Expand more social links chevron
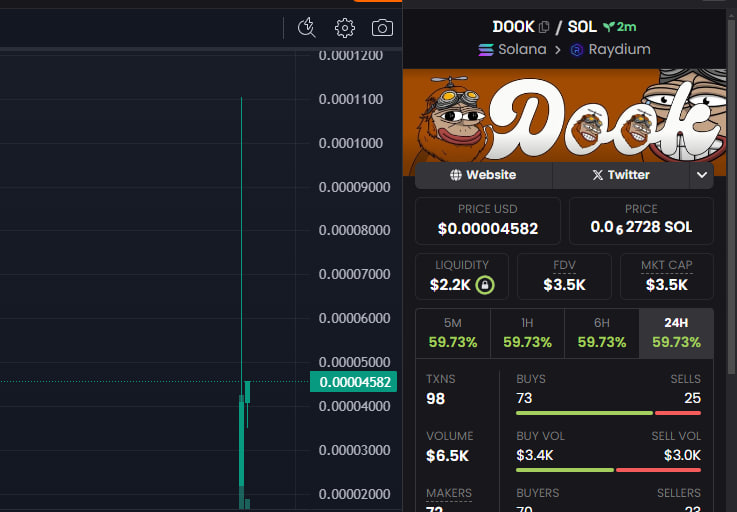This screenshot has height=512, width=737. pos(702,175)
